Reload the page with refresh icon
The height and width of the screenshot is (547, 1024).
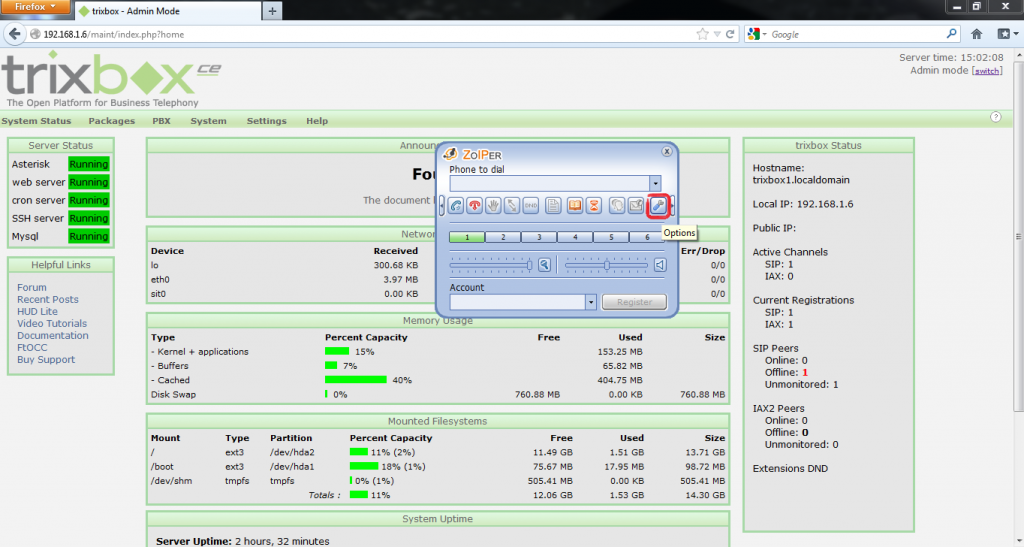point(730,34)
